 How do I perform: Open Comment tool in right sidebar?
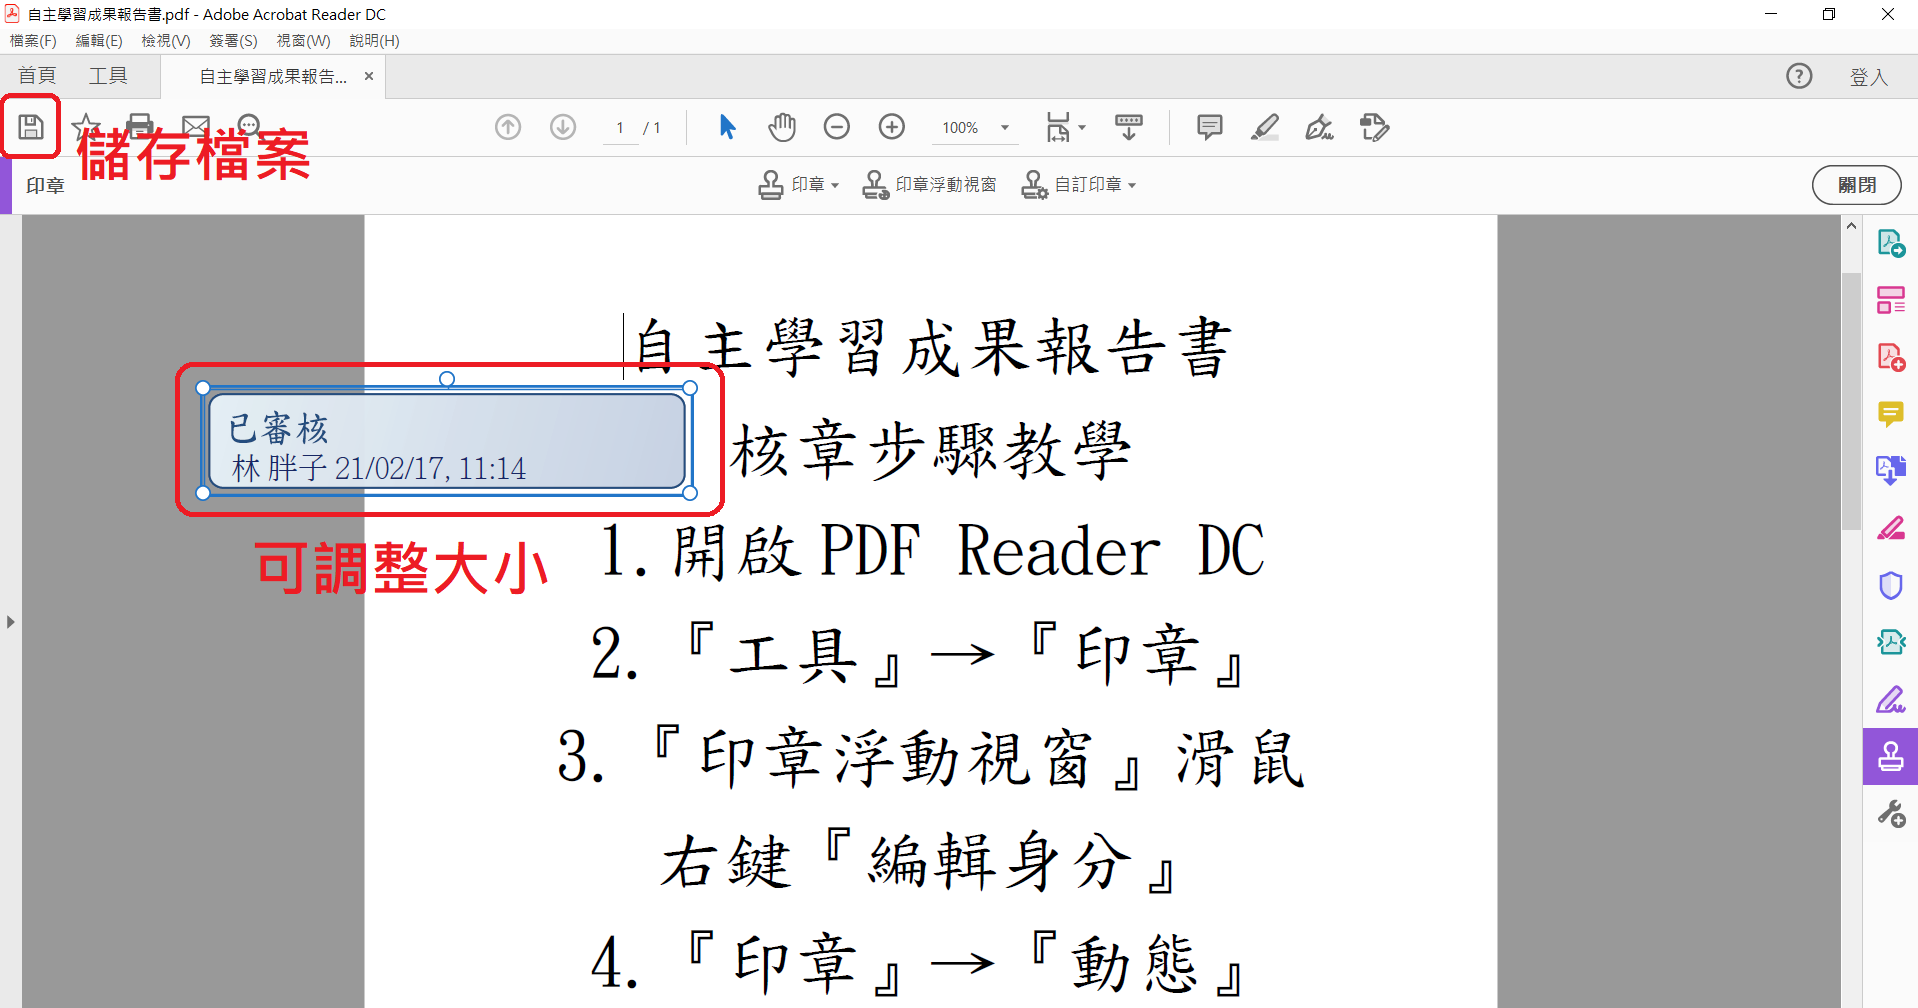1891,414
